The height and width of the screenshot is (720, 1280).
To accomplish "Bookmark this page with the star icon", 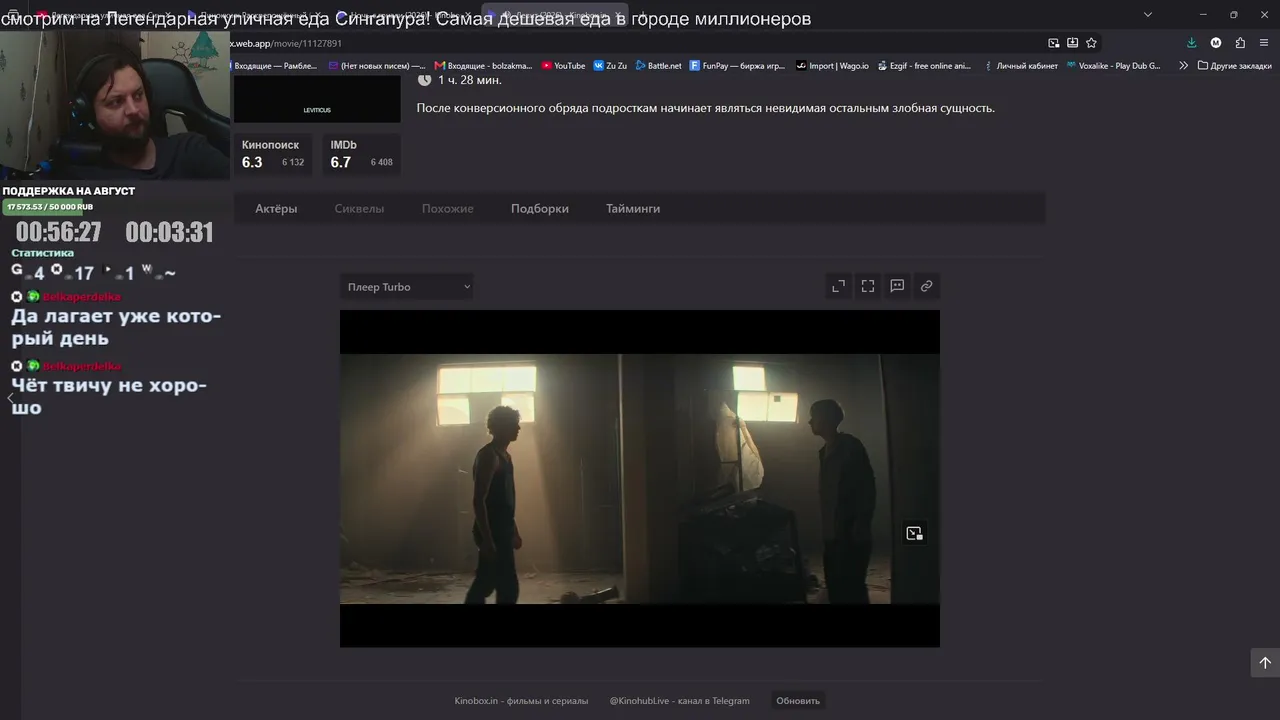I will pyautogui.click(x=1091, y=43).
